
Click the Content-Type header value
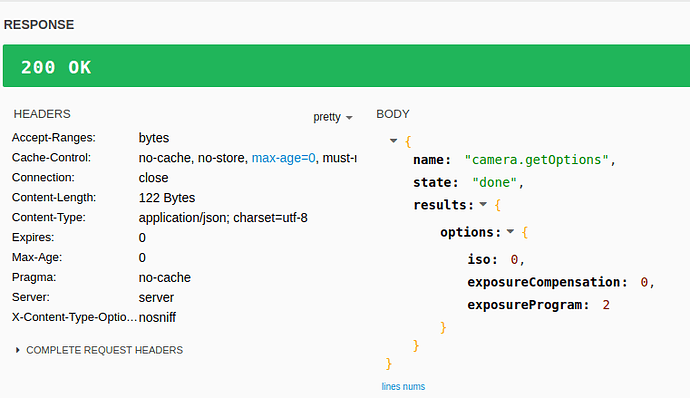click(223, 218)
